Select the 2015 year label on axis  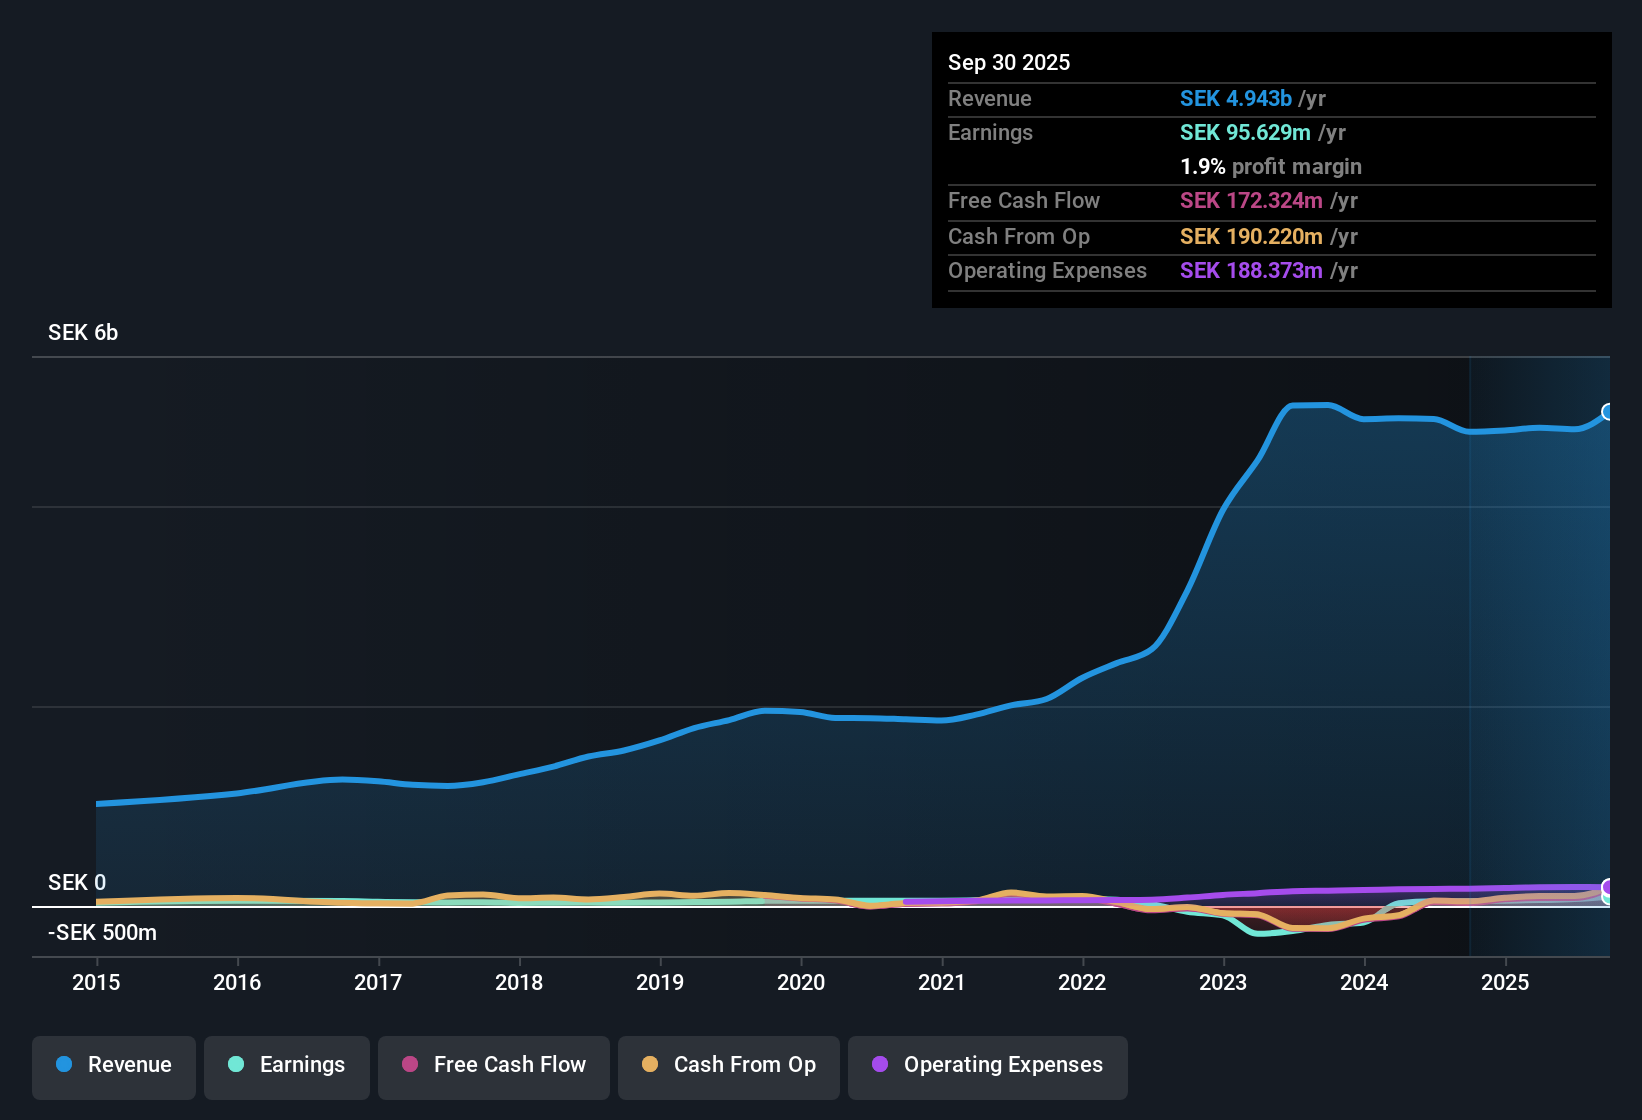click(96, 983)
